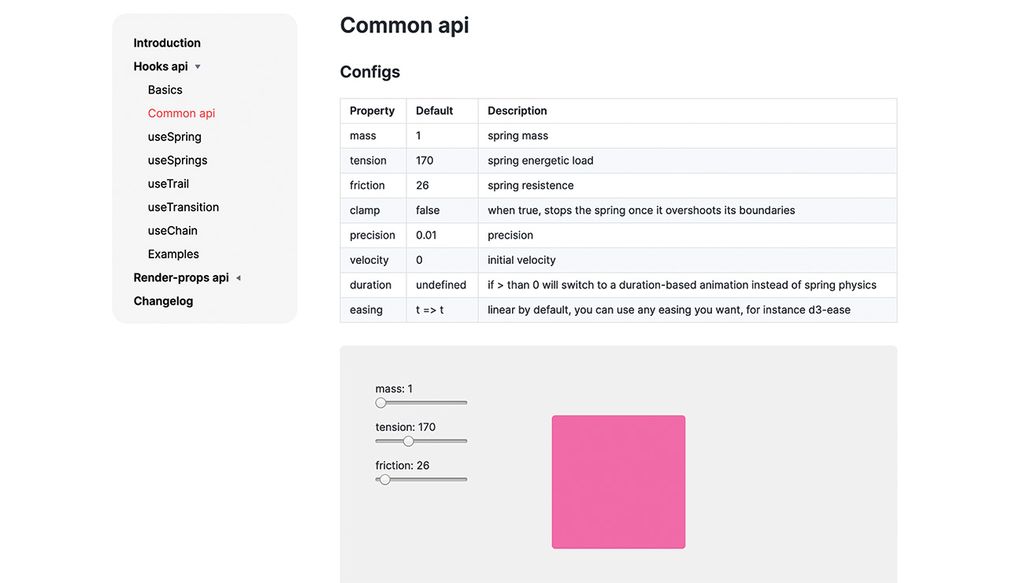Click the duration property cell
1024x583 pixels.
[371, 285]
